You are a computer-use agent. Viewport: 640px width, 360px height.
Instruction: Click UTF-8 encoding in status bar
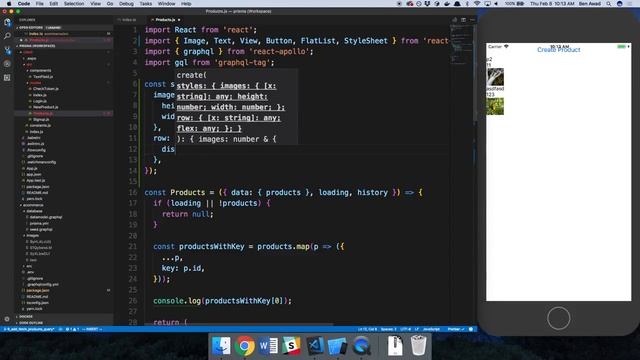(x=405, y=329)
